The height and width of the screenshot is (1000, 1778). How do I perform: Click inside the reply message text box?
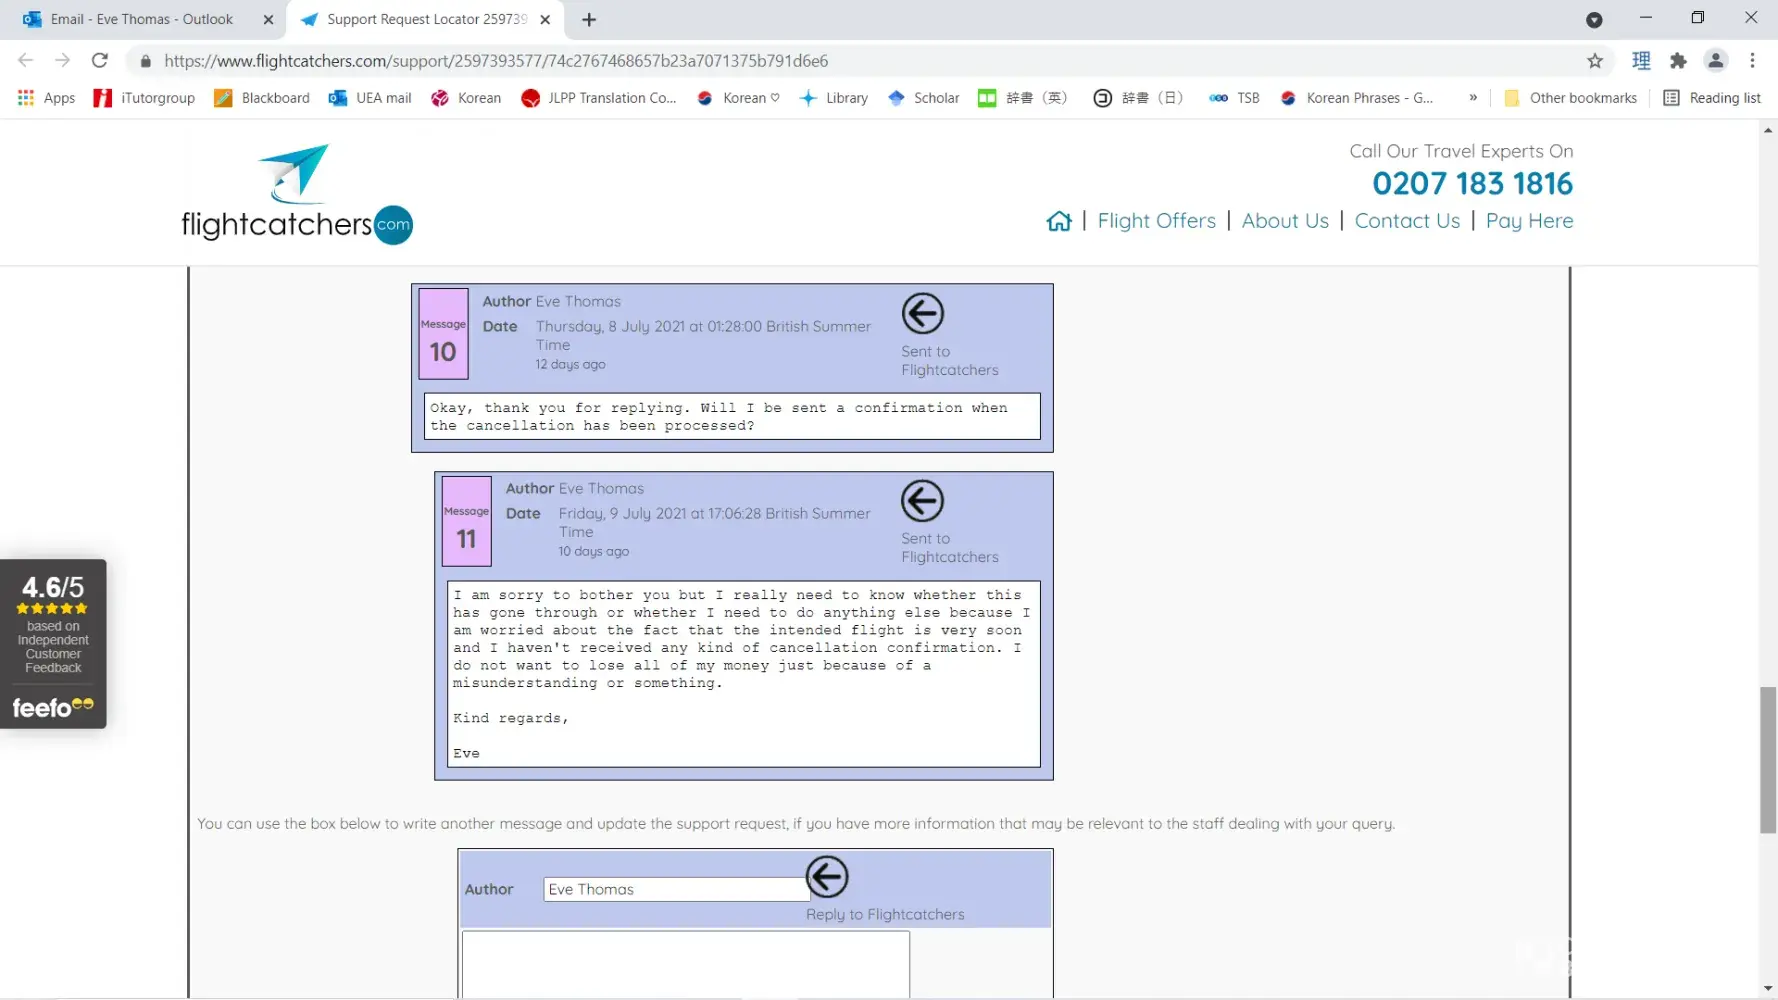click(686, 964)
